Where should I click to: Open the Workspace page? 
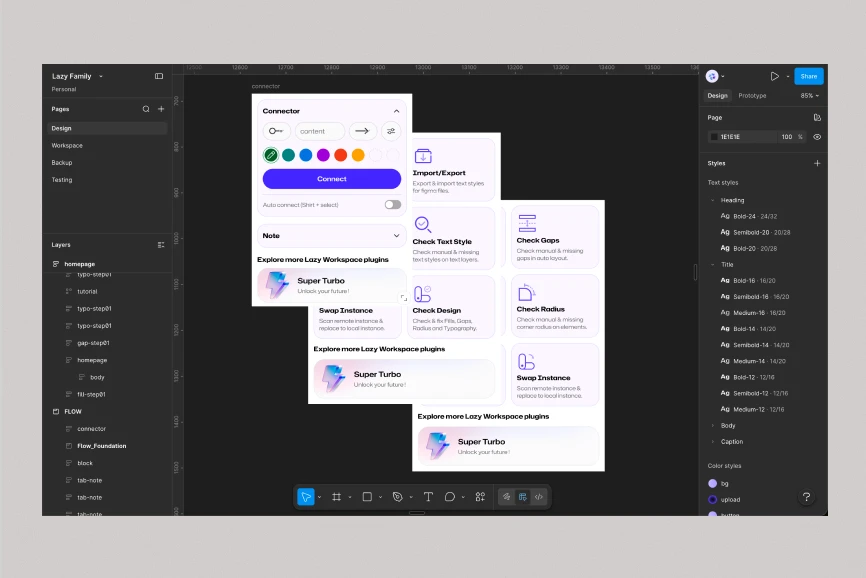point(67,145)
